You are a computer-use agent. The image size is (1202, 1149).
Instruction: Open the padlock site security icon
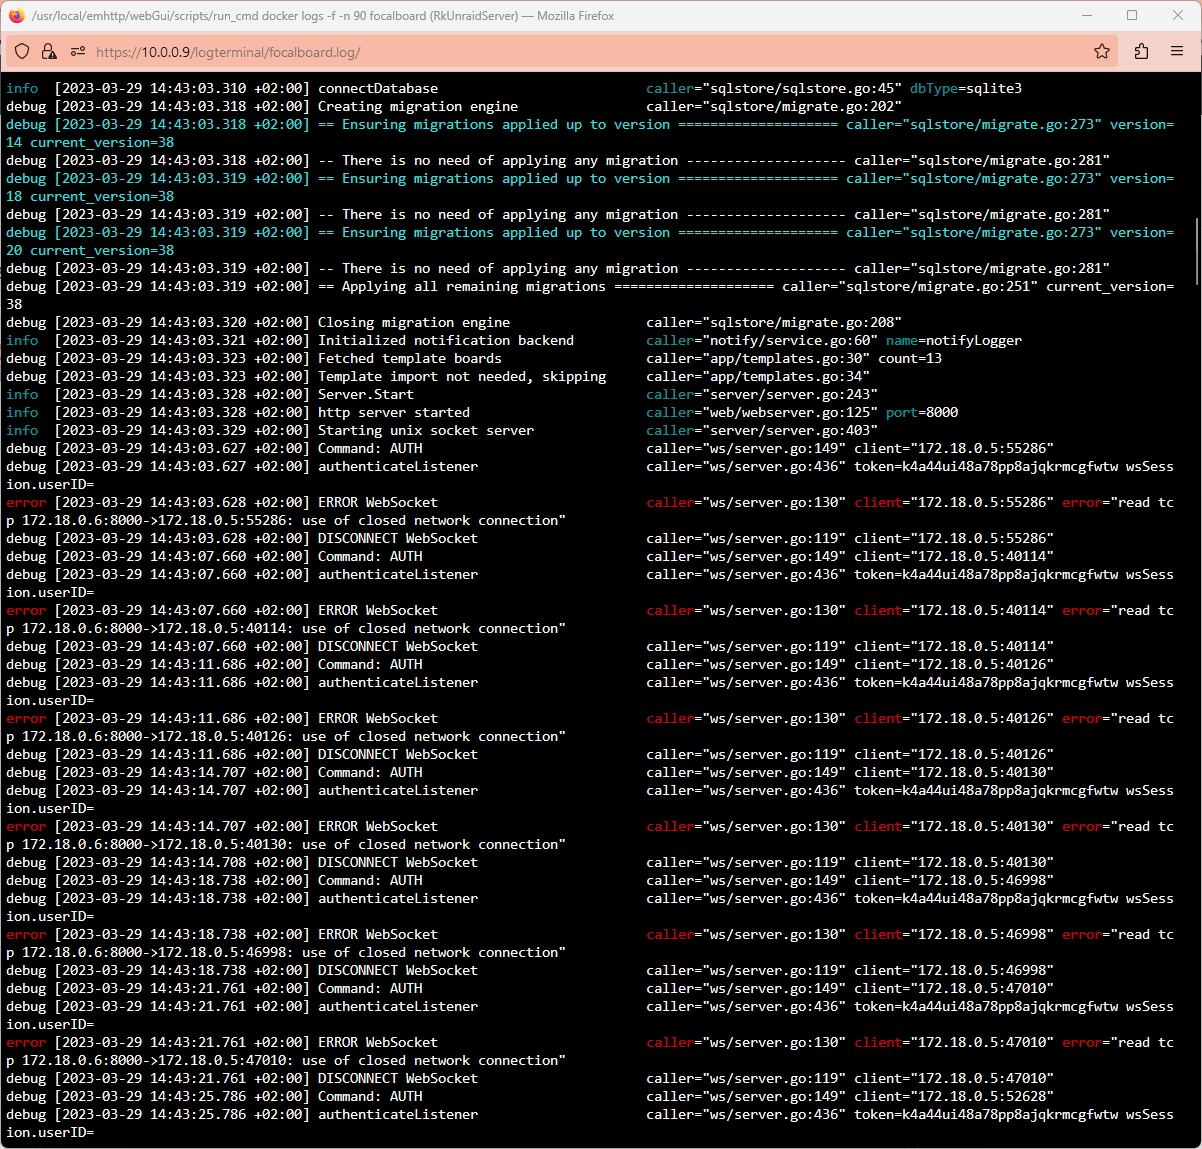(48, 51)
